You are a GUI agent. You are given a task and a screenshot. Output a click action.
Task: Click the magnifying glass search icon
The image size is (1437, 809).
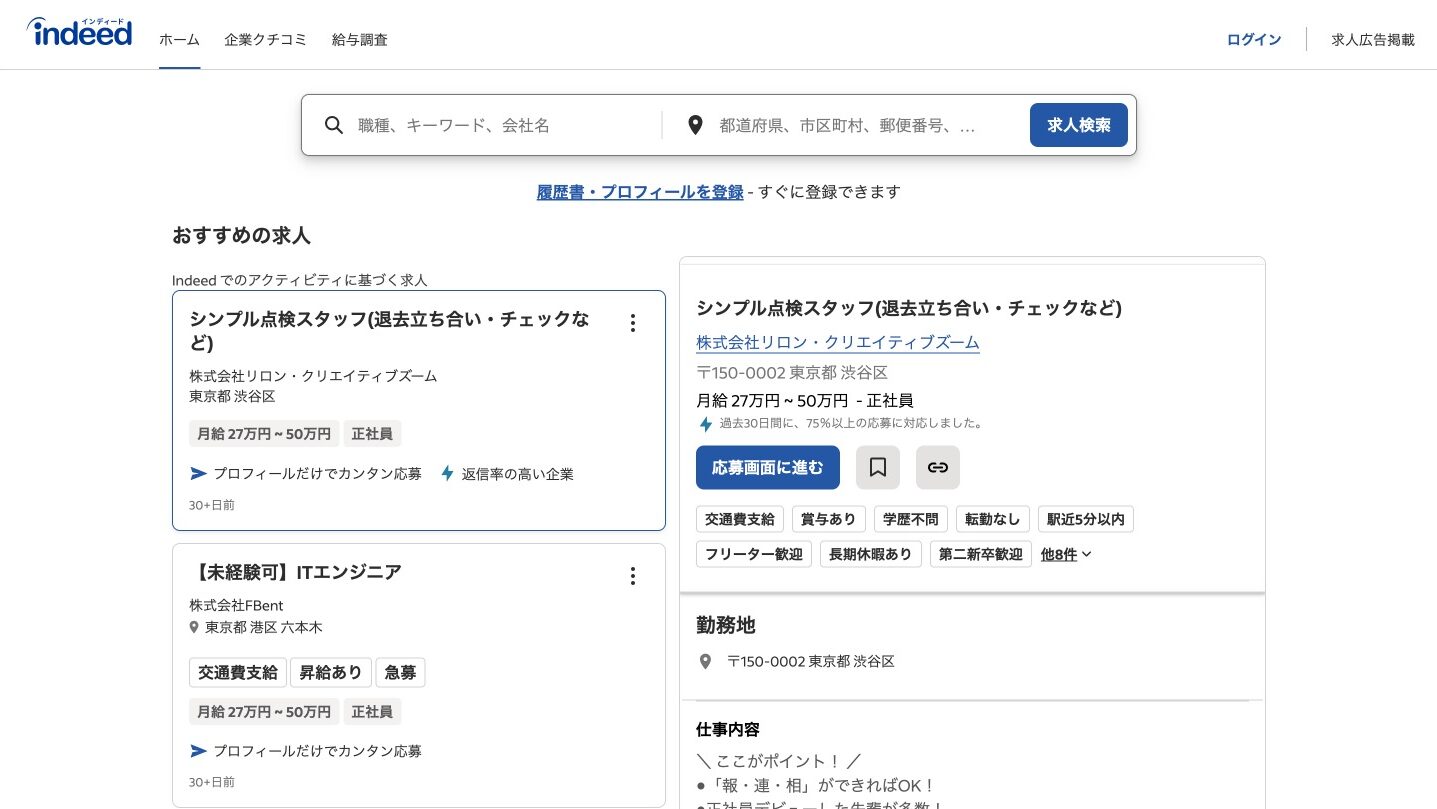click(334, 125)
